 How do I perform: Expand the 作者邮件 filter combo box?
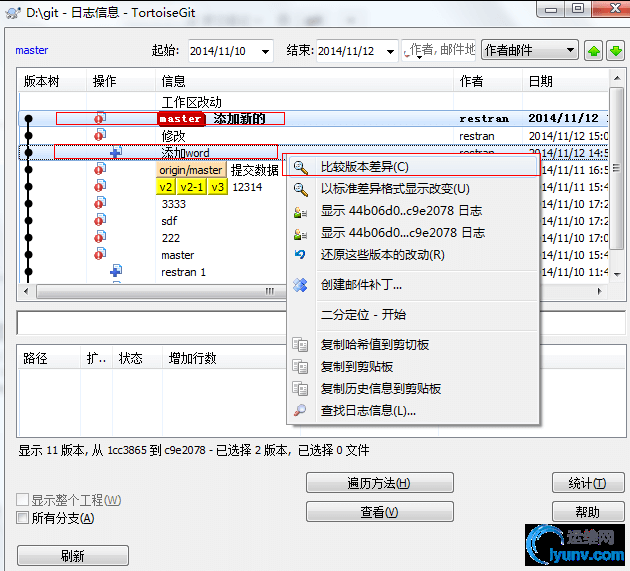530,50
